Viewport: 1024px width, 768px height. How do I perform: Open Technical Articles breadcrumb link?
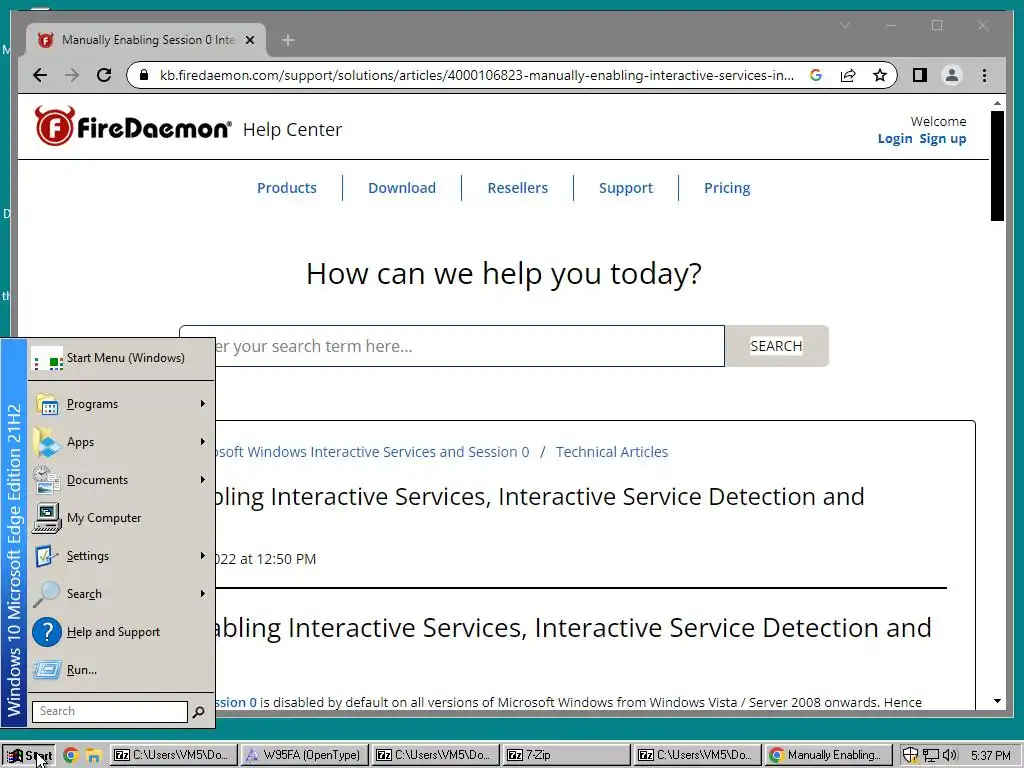click(611, 452)
